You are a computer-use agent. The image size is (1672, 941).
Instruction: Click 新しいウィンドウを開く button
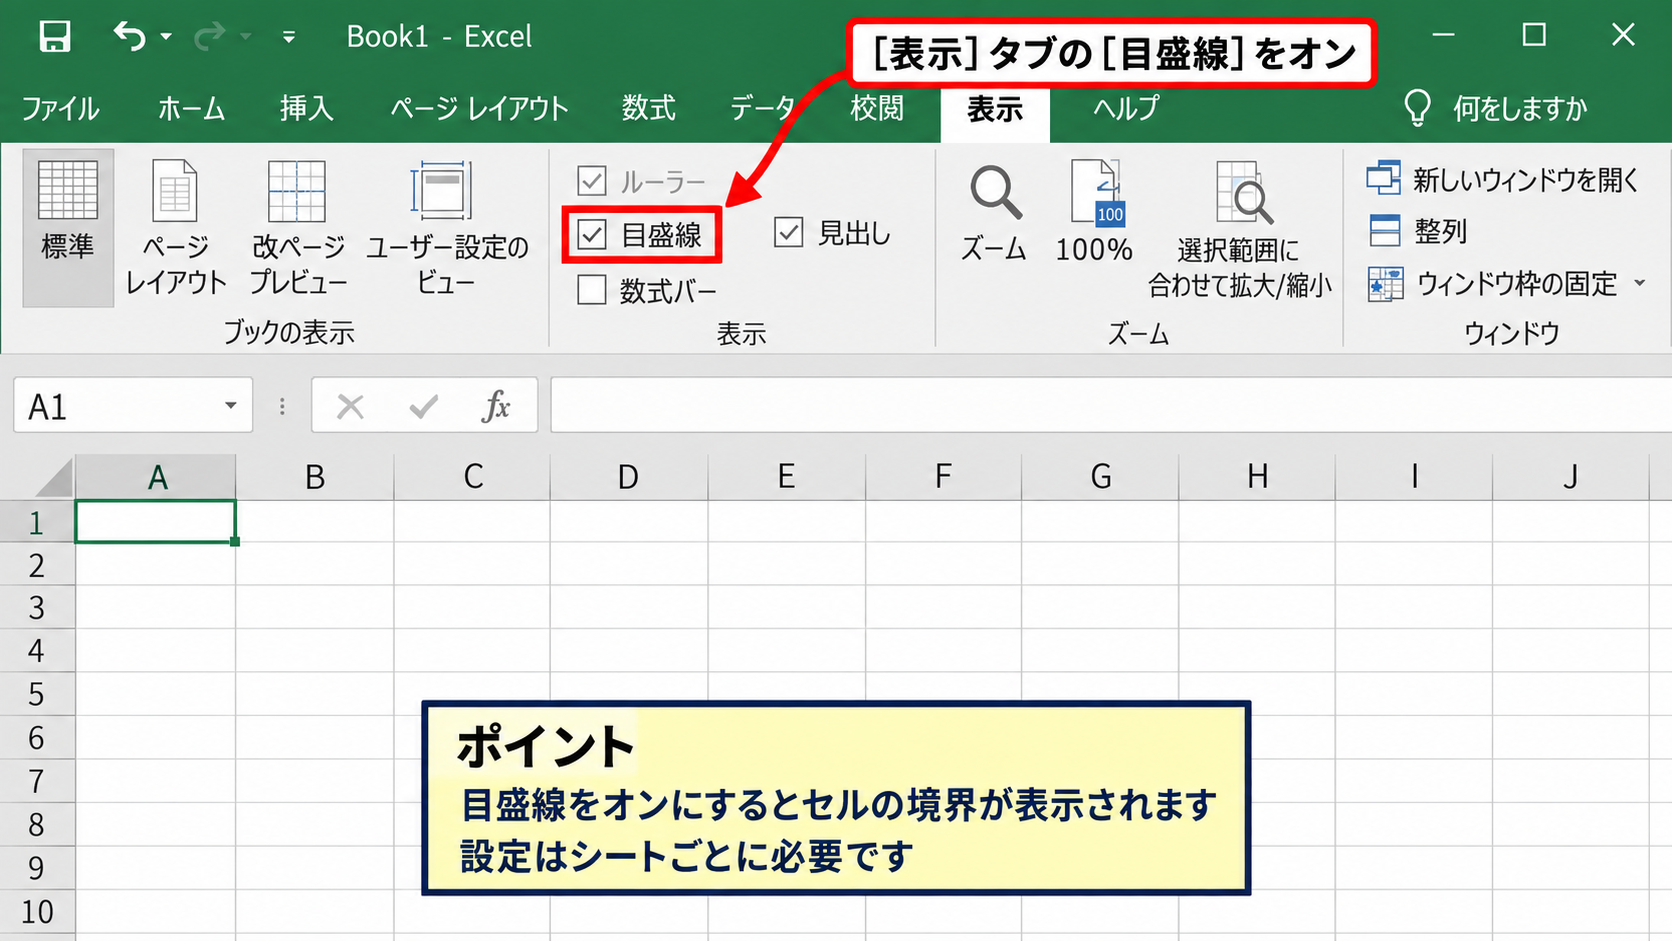(1503, 179)
